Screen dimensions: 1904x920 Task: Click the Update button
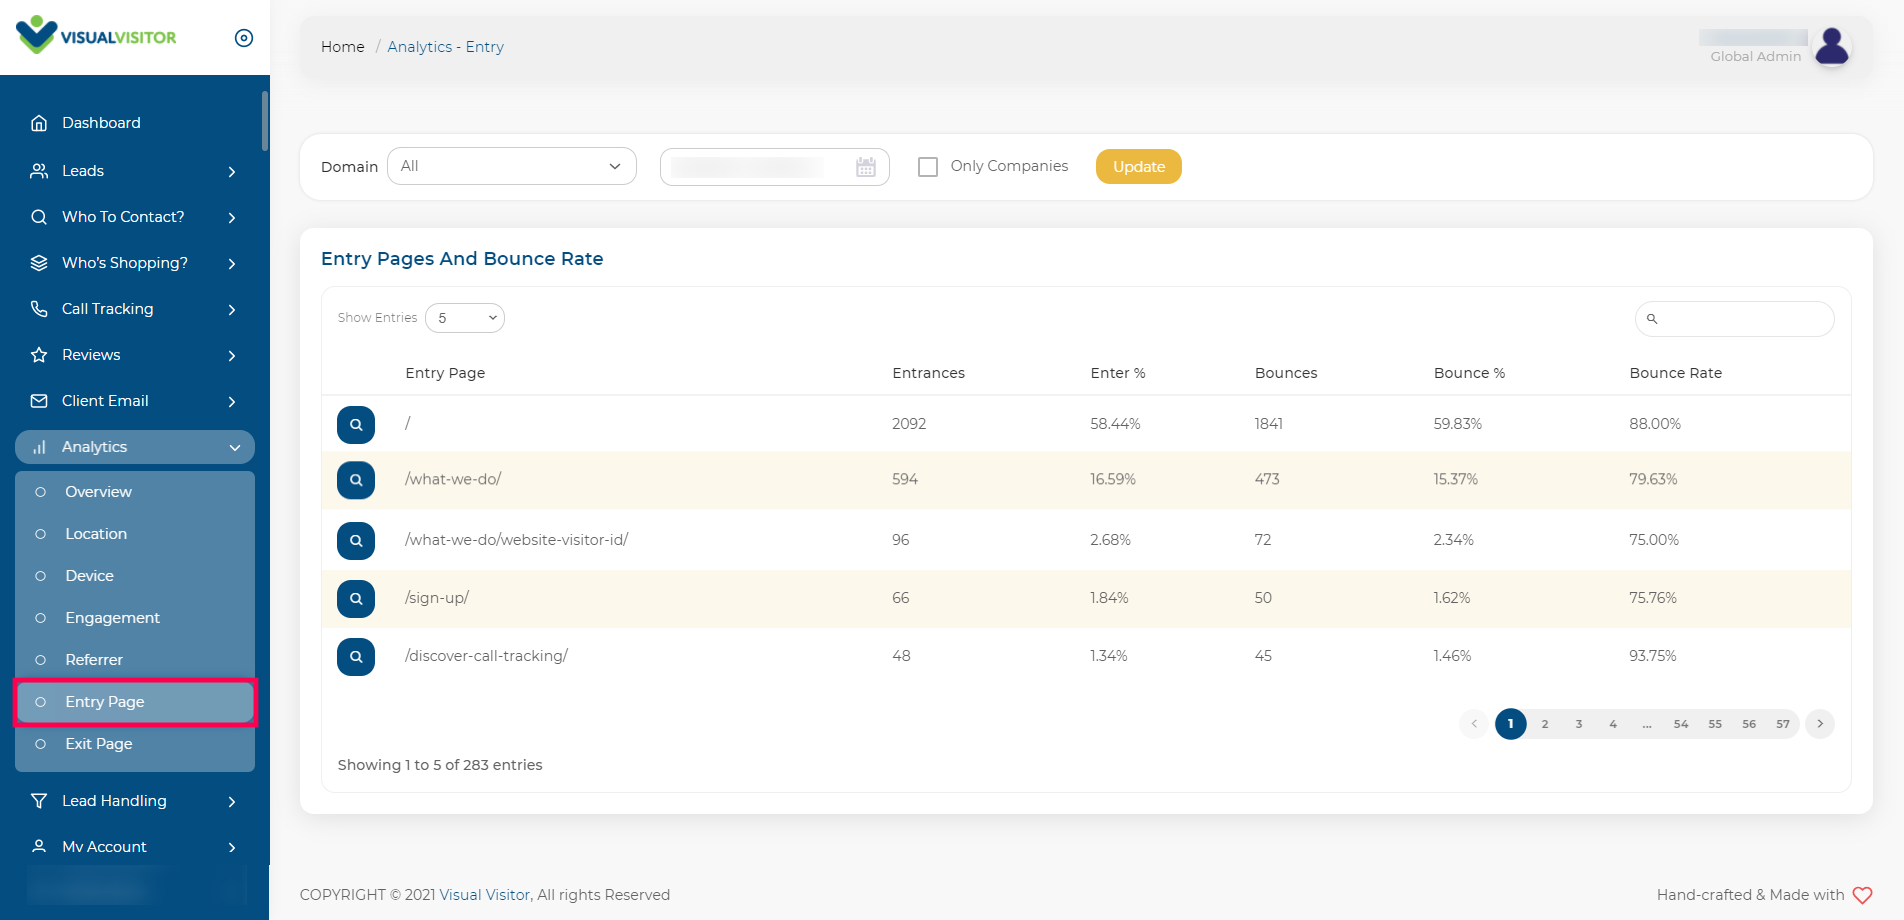click(x=1139, y=167)
